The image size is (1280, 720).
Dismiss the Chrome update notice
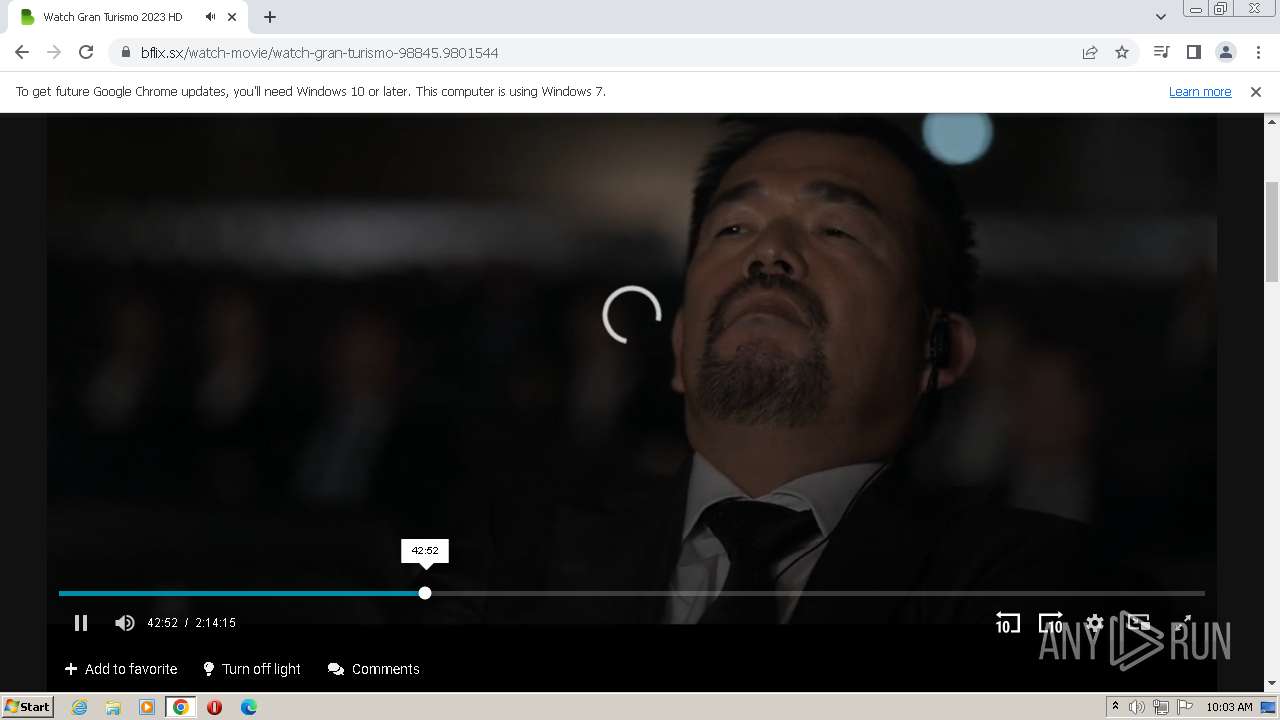tap(1256, 91)
